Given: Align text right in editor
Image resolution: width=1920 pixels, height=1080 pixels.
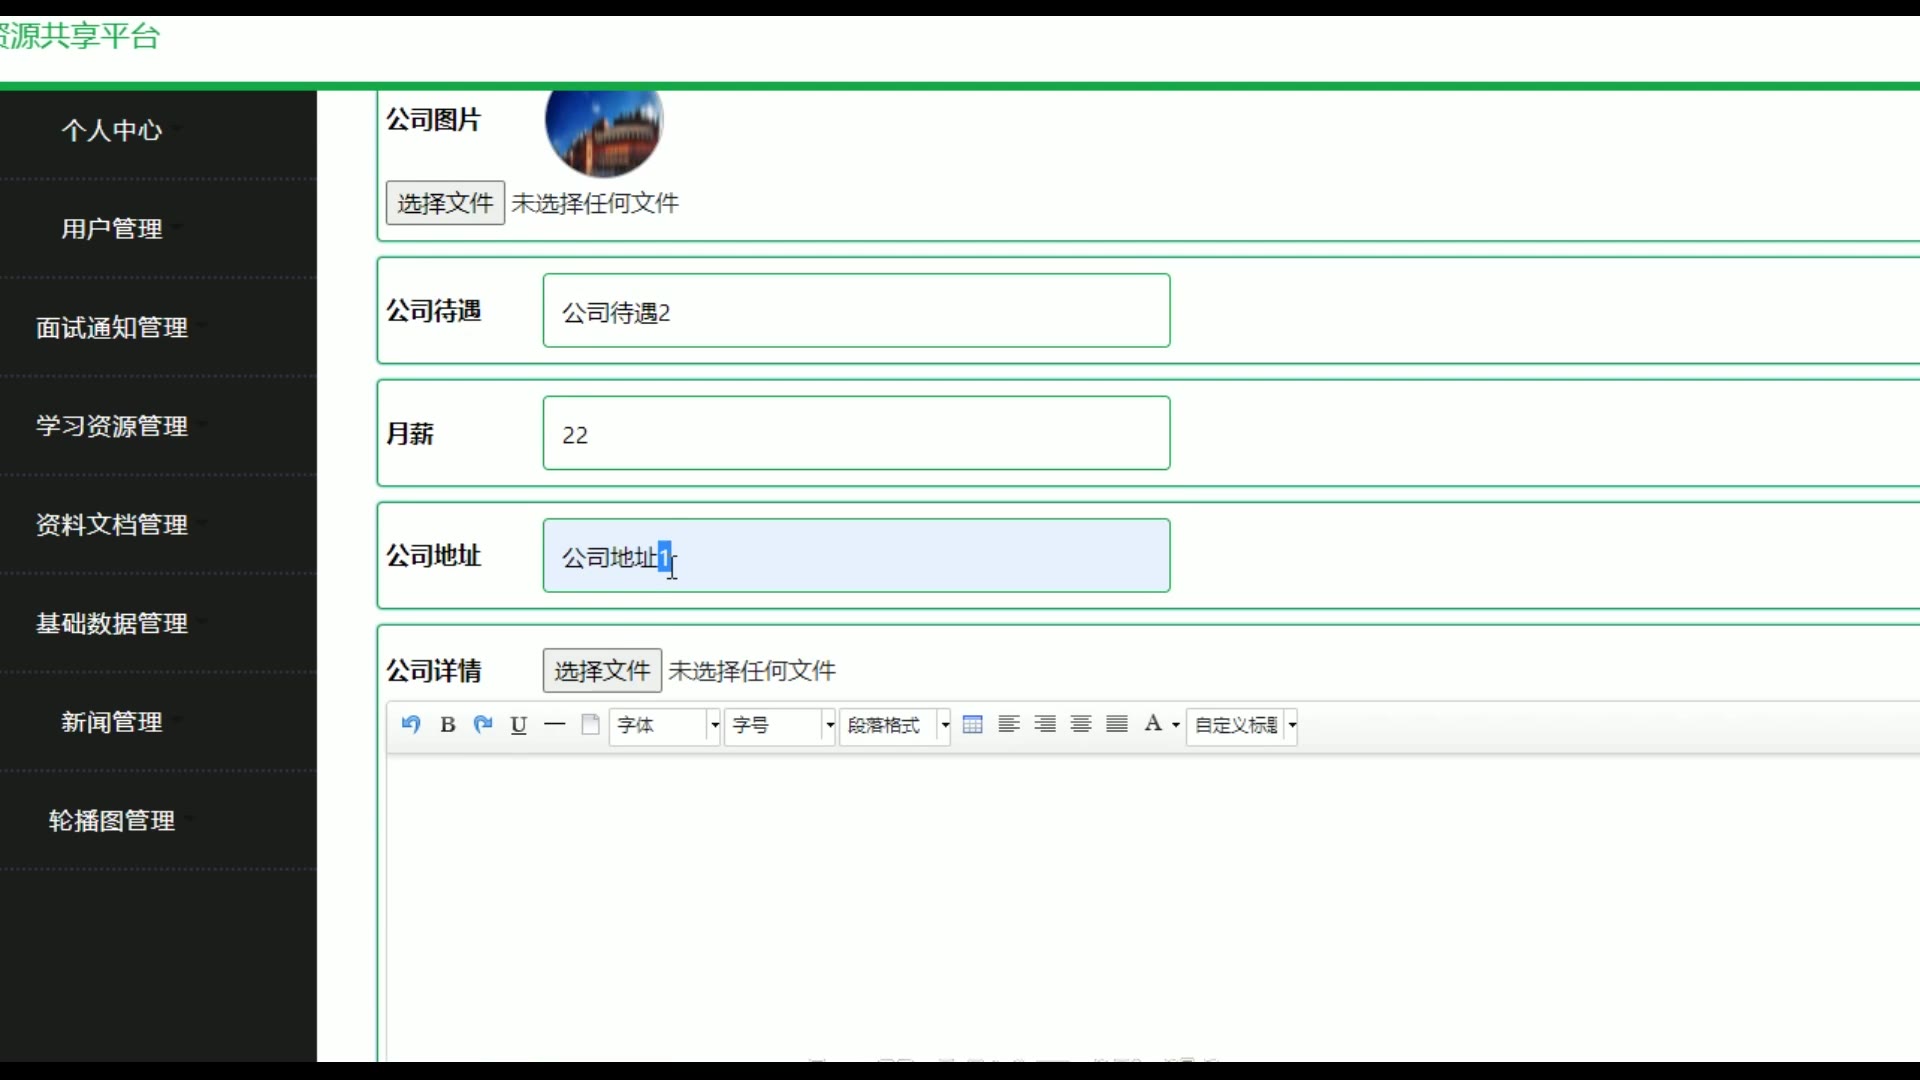Looking at the screenshot, I should click(x=1044, y=724).
